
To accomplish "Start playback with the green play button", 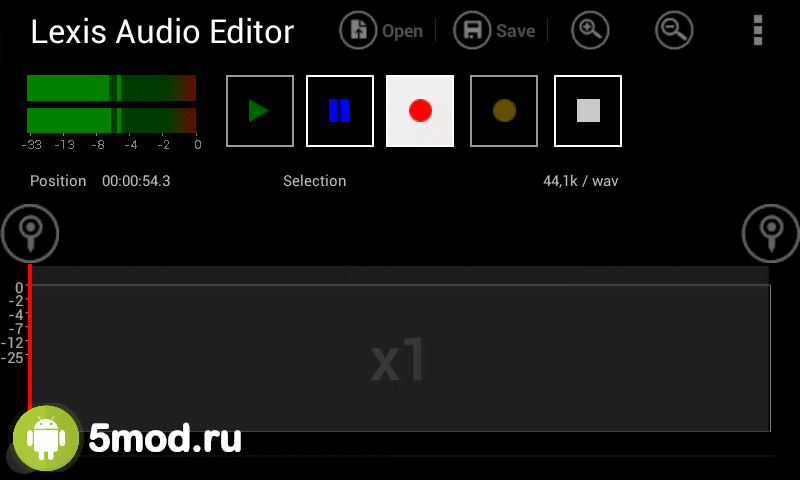I will tap(260, 111).
